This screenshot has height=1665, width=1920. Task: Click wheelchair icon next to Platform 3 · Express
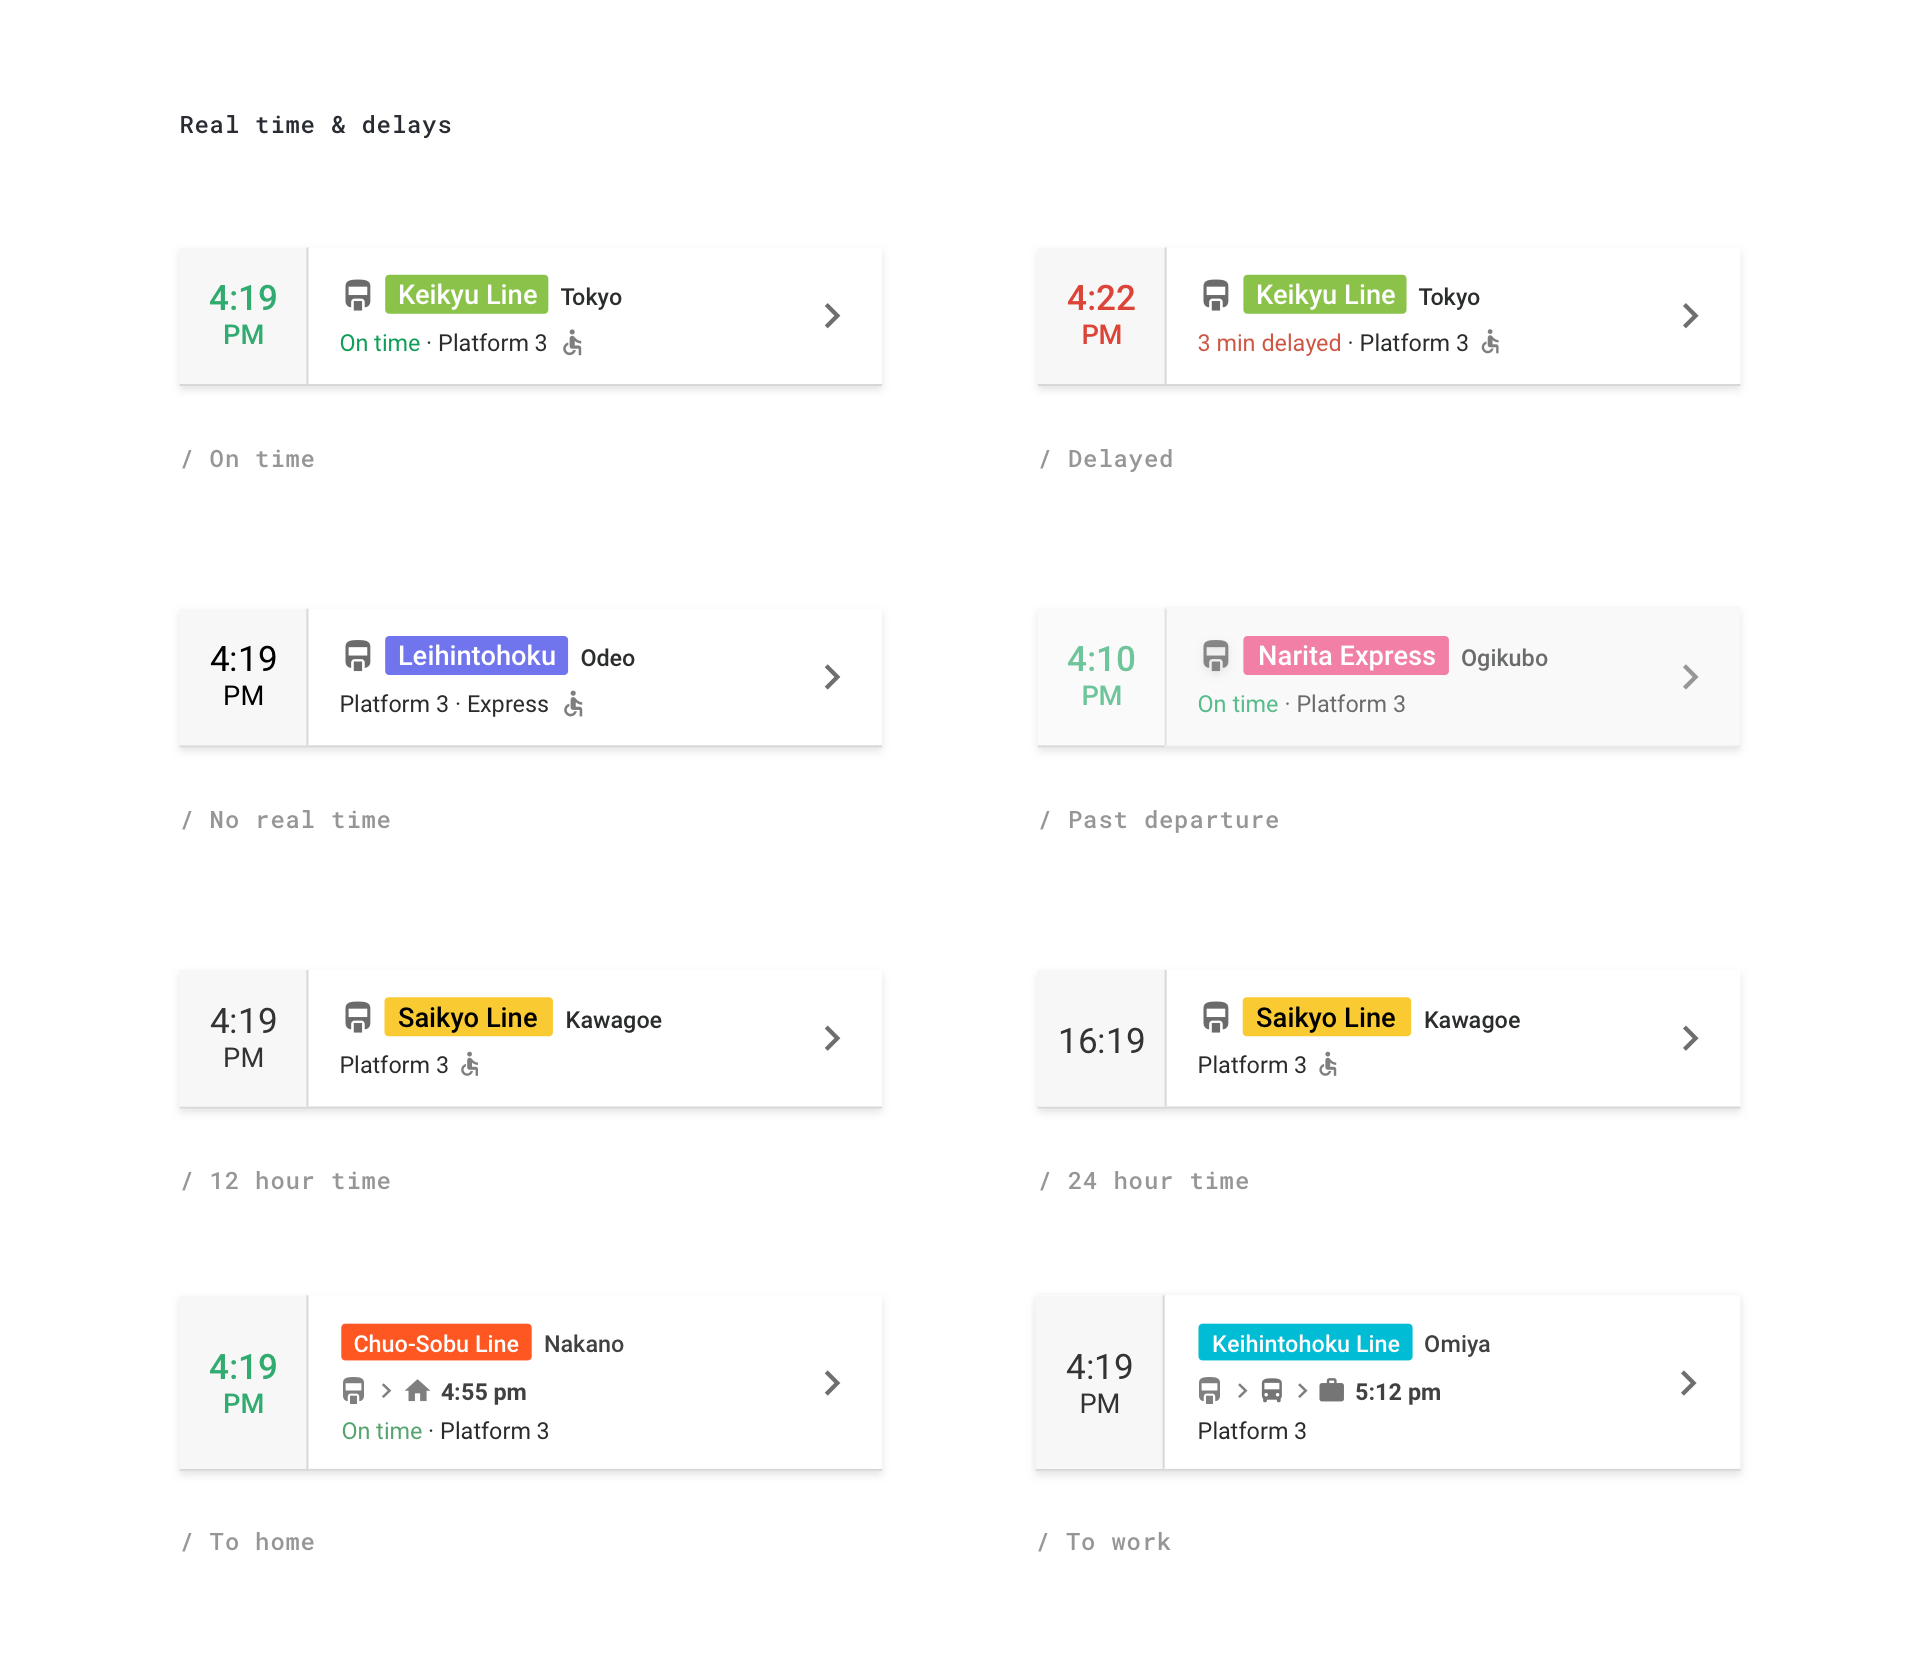pyautogui.click(x=574, y=703)
